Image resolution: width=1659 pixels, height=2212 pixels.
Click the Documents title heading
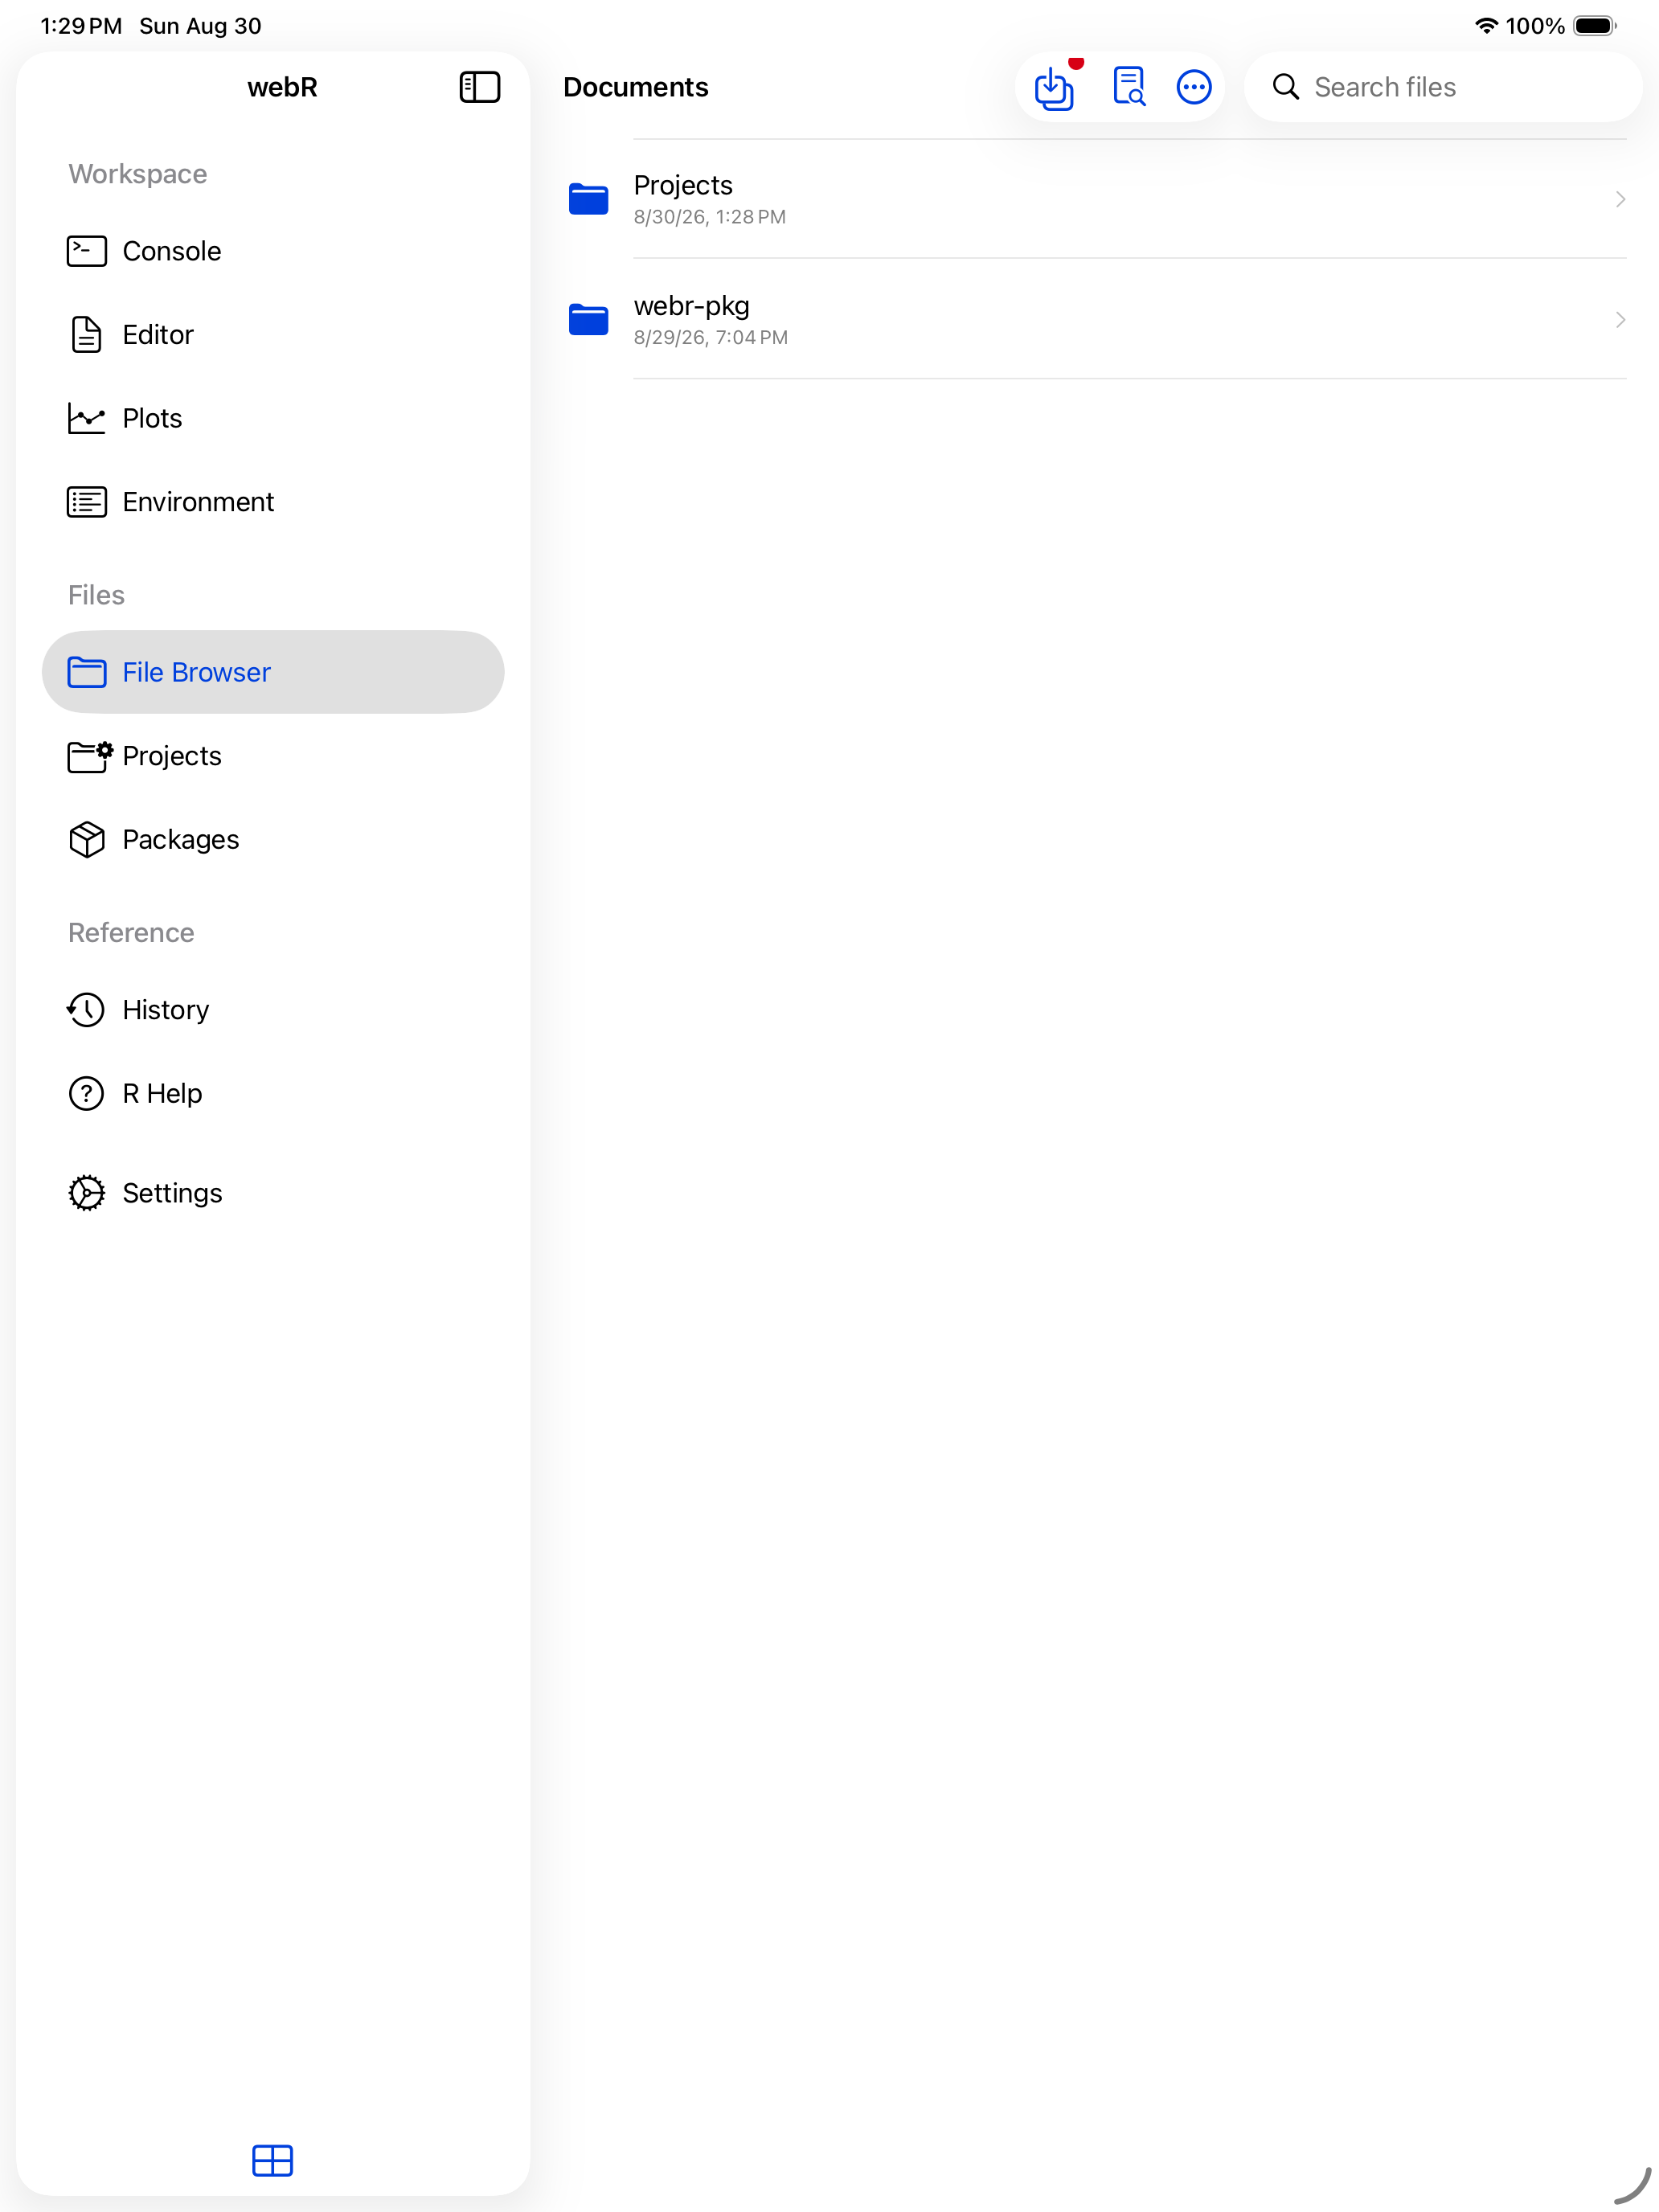635,87
